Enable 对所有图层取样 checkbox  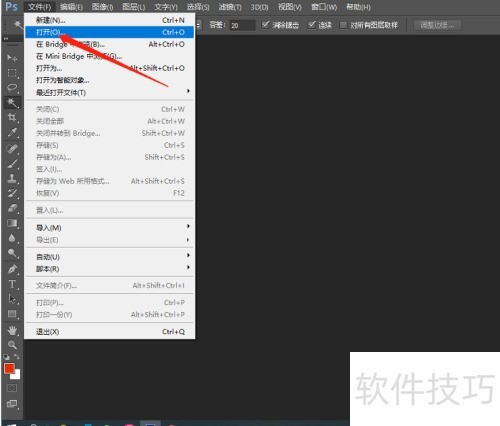343,25
